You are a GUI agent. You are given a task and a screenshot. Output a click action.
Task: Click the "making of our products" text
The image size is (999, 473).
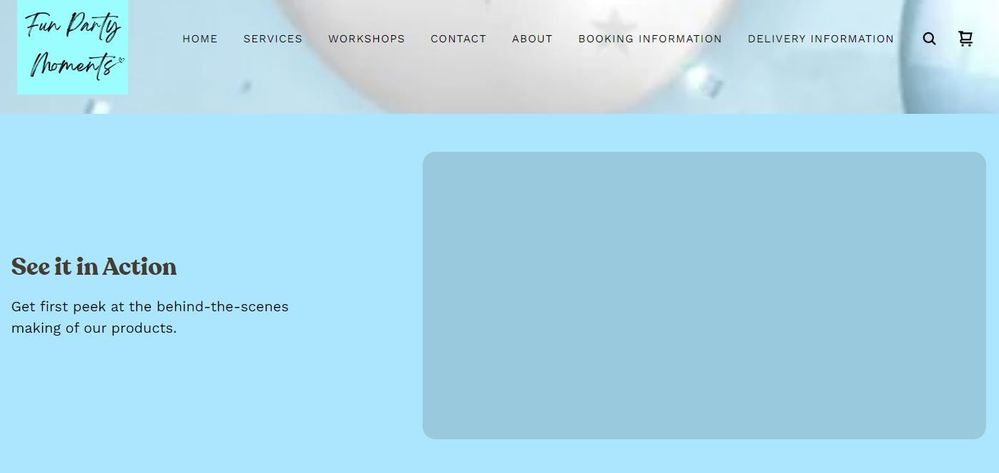pos(94,328)
